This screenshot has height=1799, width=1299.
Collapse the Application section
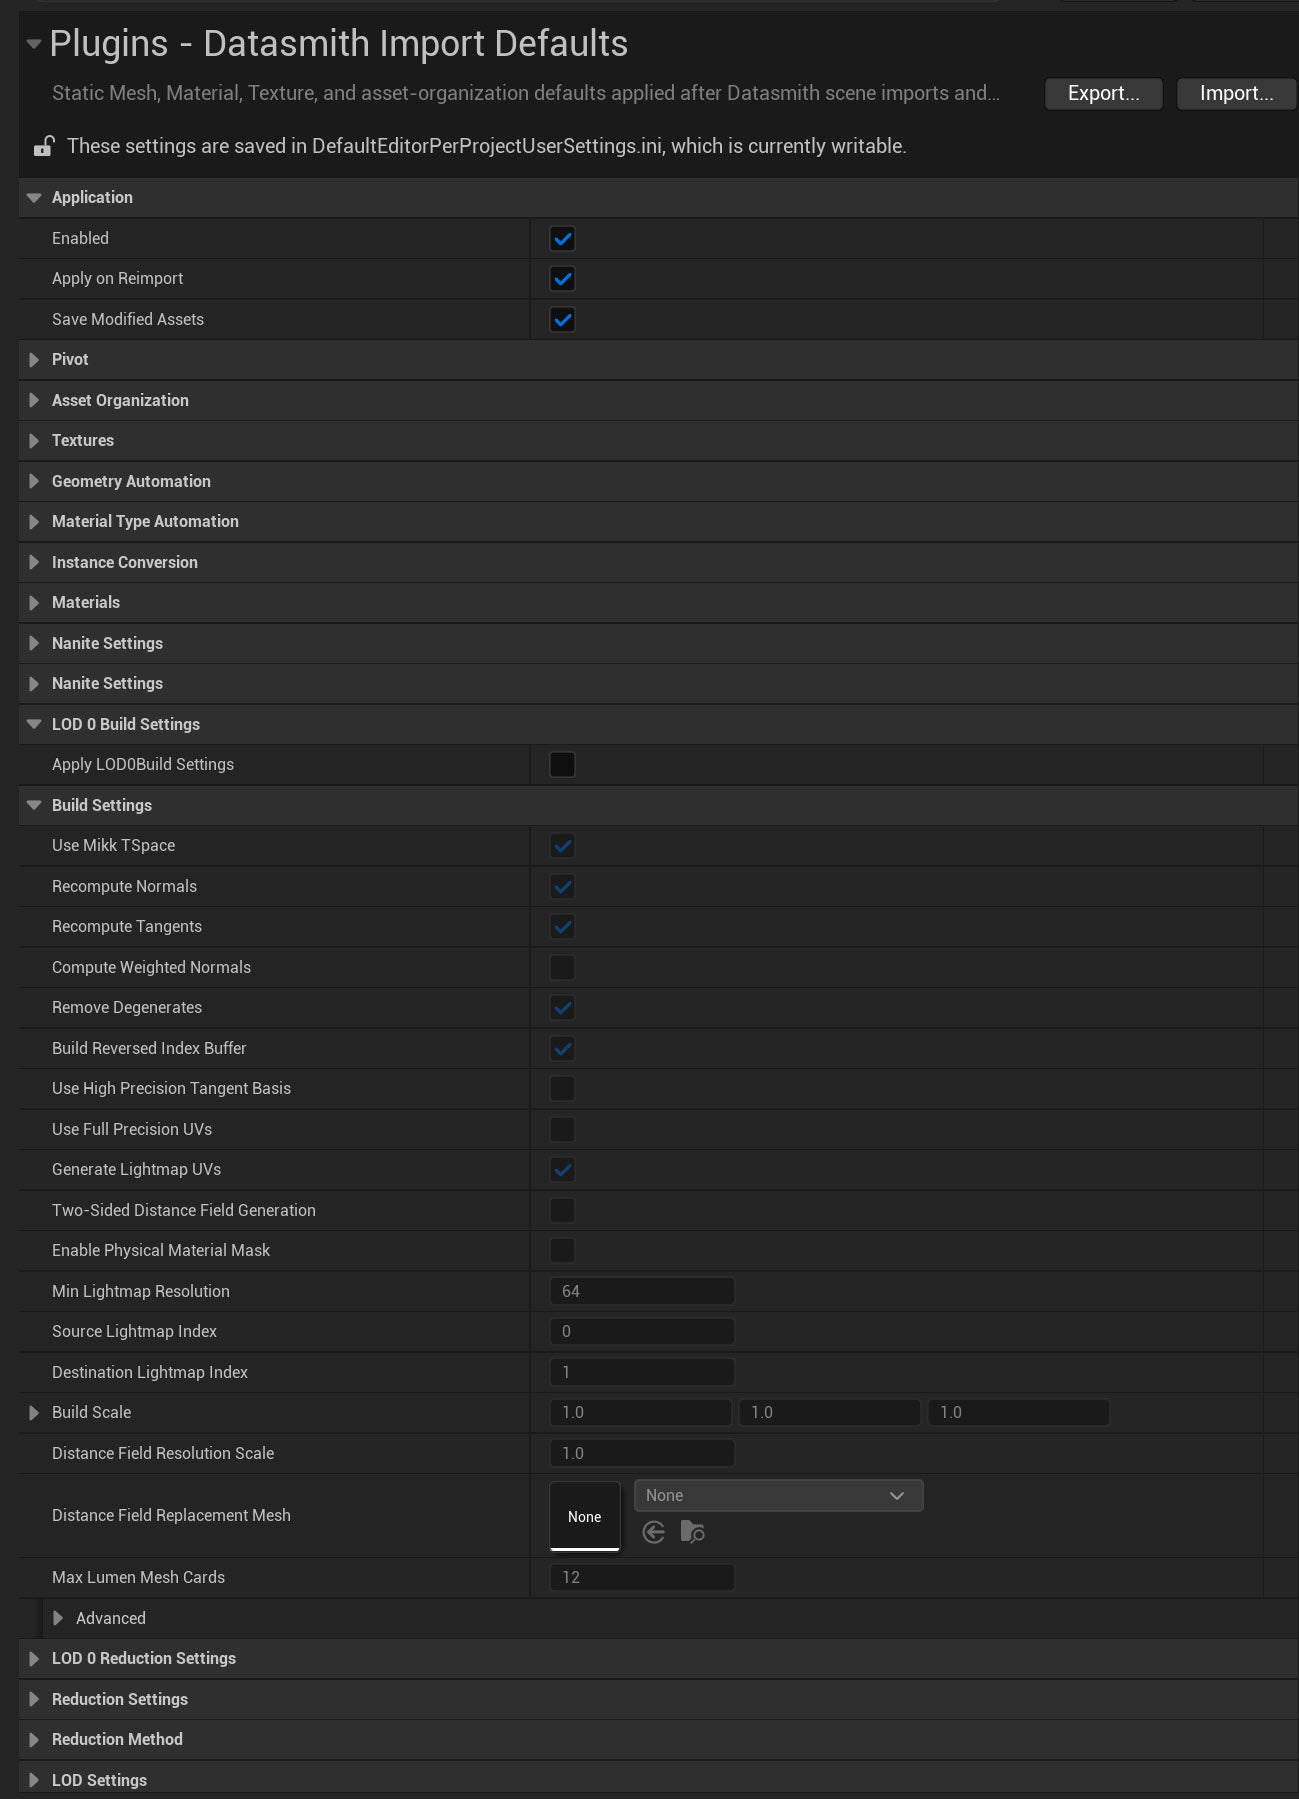pyautogui.click(x=34, y=198)
